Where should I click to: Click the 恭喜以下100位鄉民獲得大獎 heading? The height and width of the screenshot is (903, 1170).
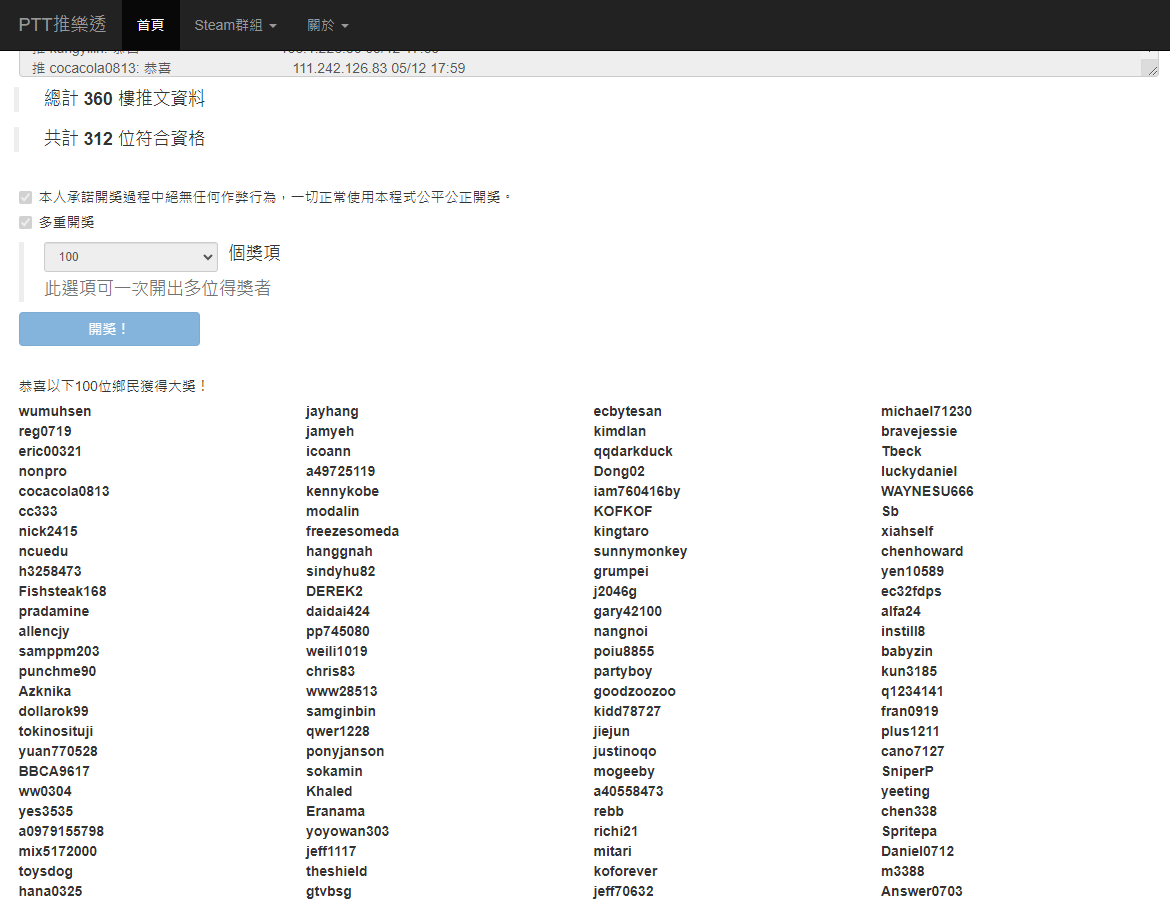(113, 386)
